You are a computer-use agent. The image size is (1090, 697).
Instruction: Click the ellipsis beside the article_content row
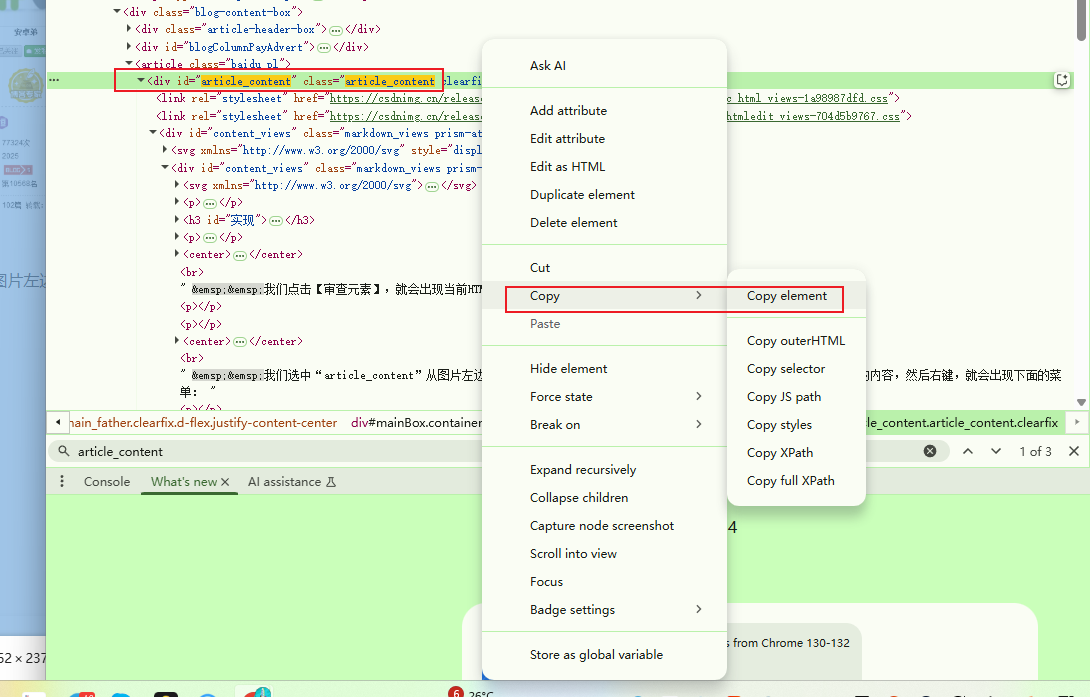(54, 81)
